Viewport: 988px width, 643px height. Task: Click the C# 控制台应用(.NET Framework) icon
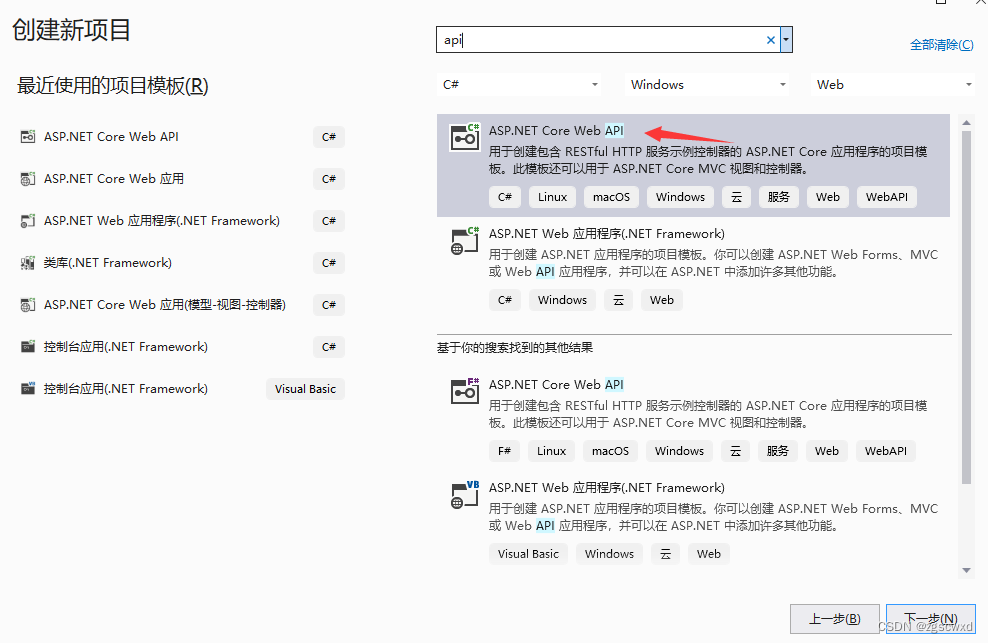tap(28, 347)
